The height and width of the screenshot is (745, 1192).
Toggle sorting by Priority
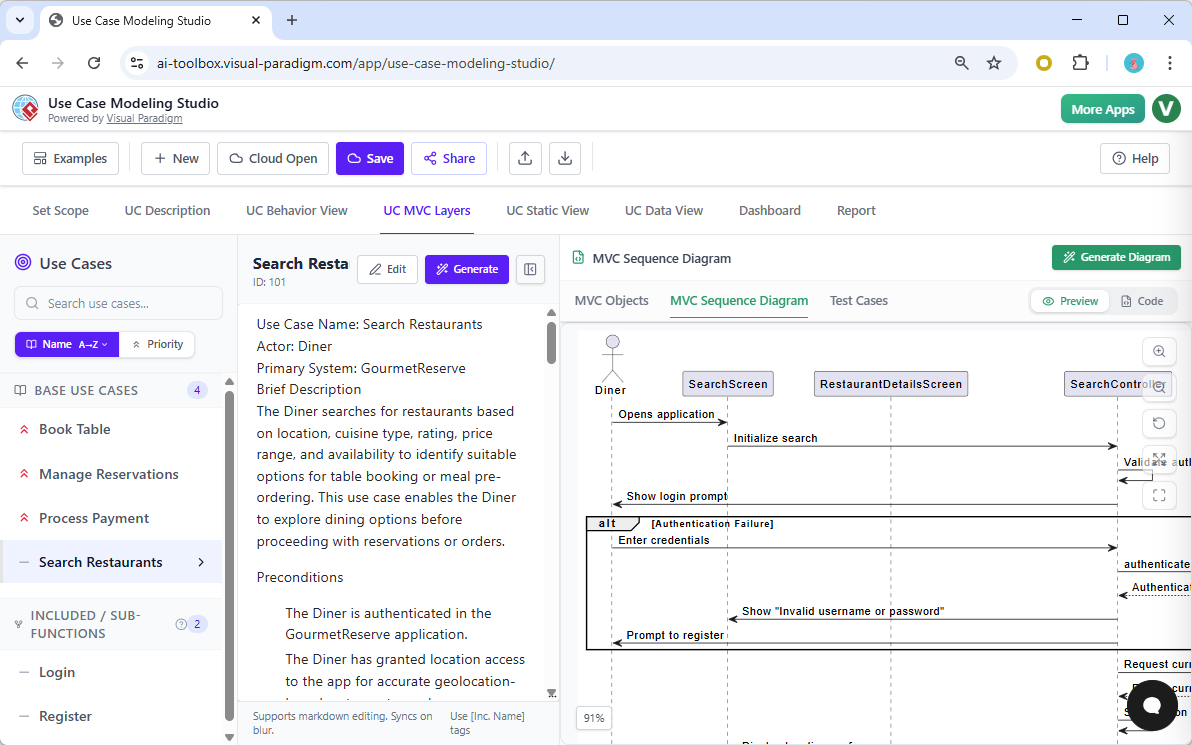[x=157, y=344]
